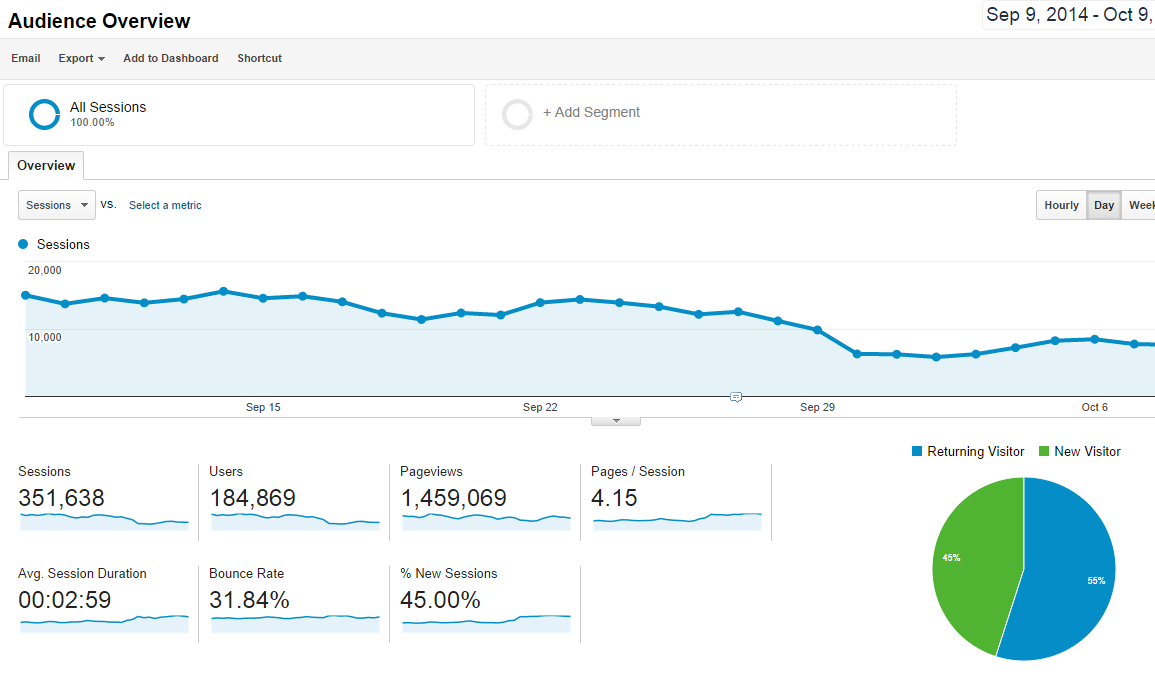Click the Sep 15 axis label
Image resolution: width=1155 pixels, height=690 pixels.
click(x=263, y=407)
